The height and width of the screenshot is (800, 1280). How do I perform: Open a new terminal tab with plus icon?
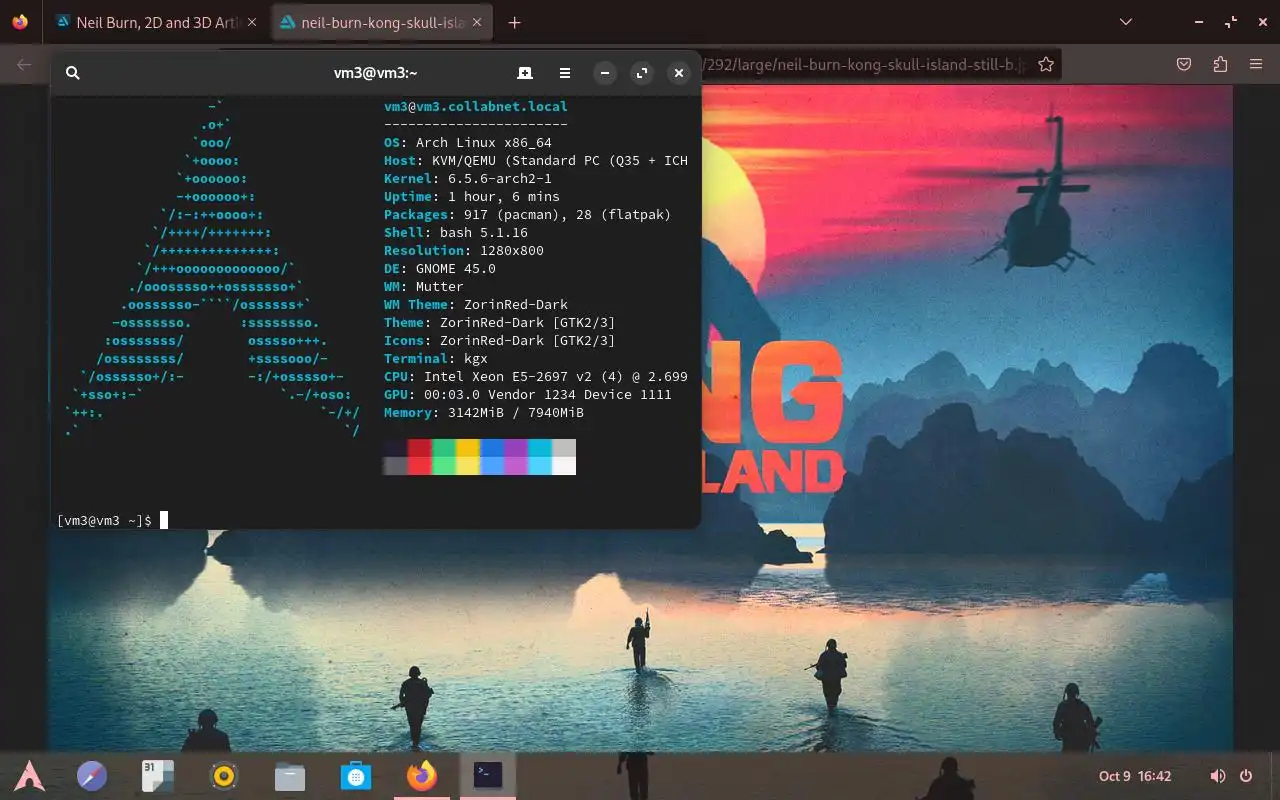(524, 73)
